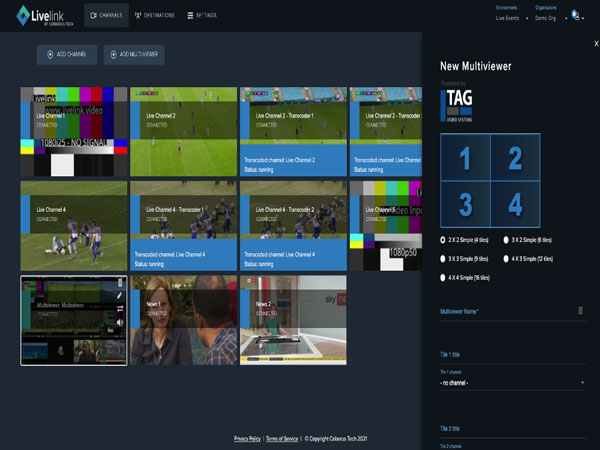Focus the Multiviewer Name input field

coord(513,311)
